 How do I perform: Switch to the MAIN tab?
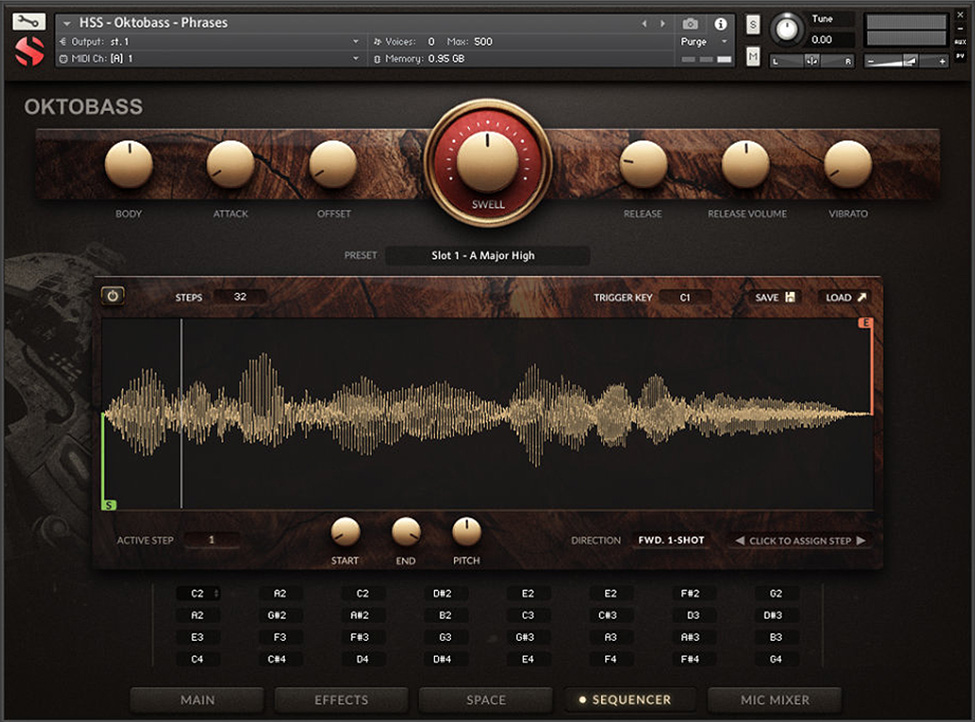point(197,700)
